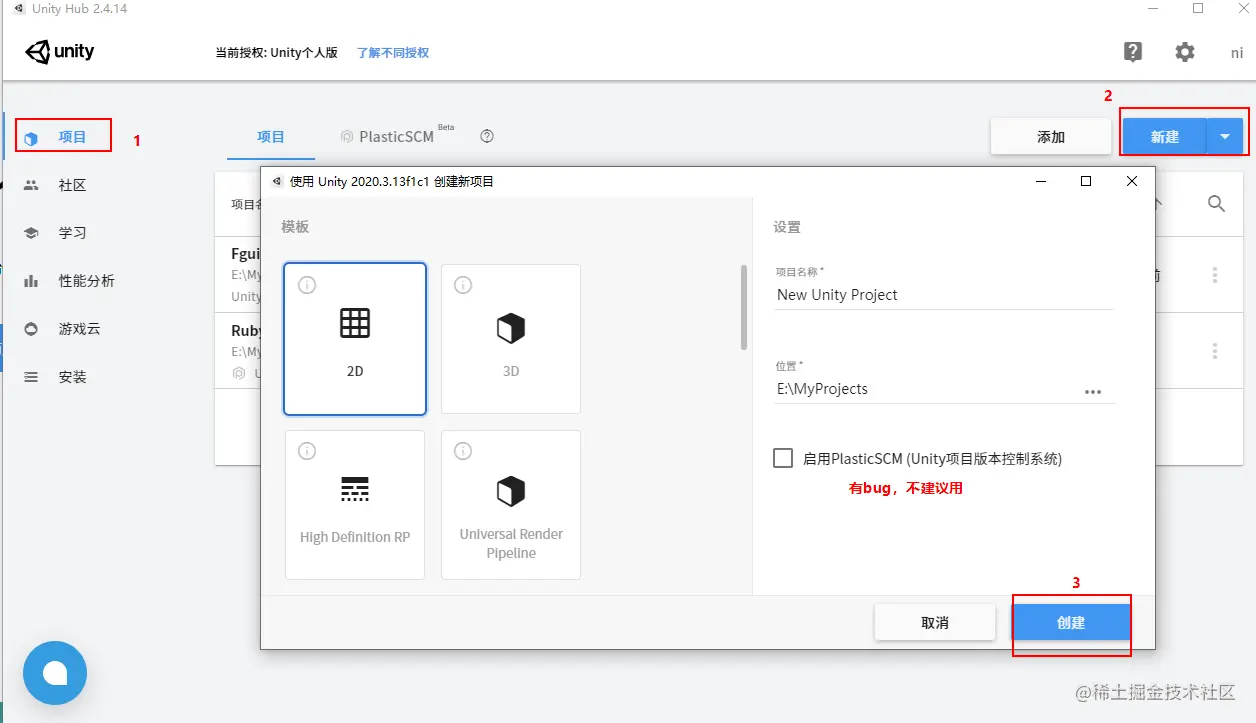Enable the 启用PlasticSCM checkbox

[783, 458]
